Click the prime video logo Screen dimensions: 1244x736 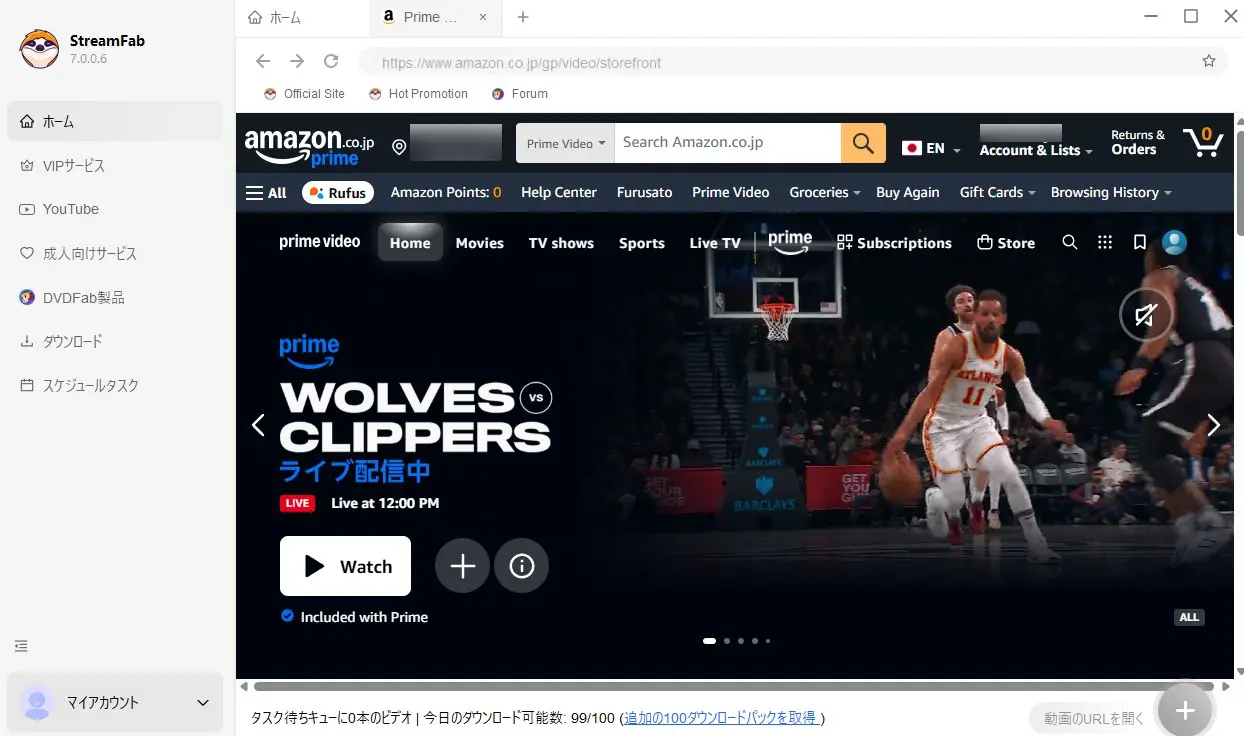320,242
